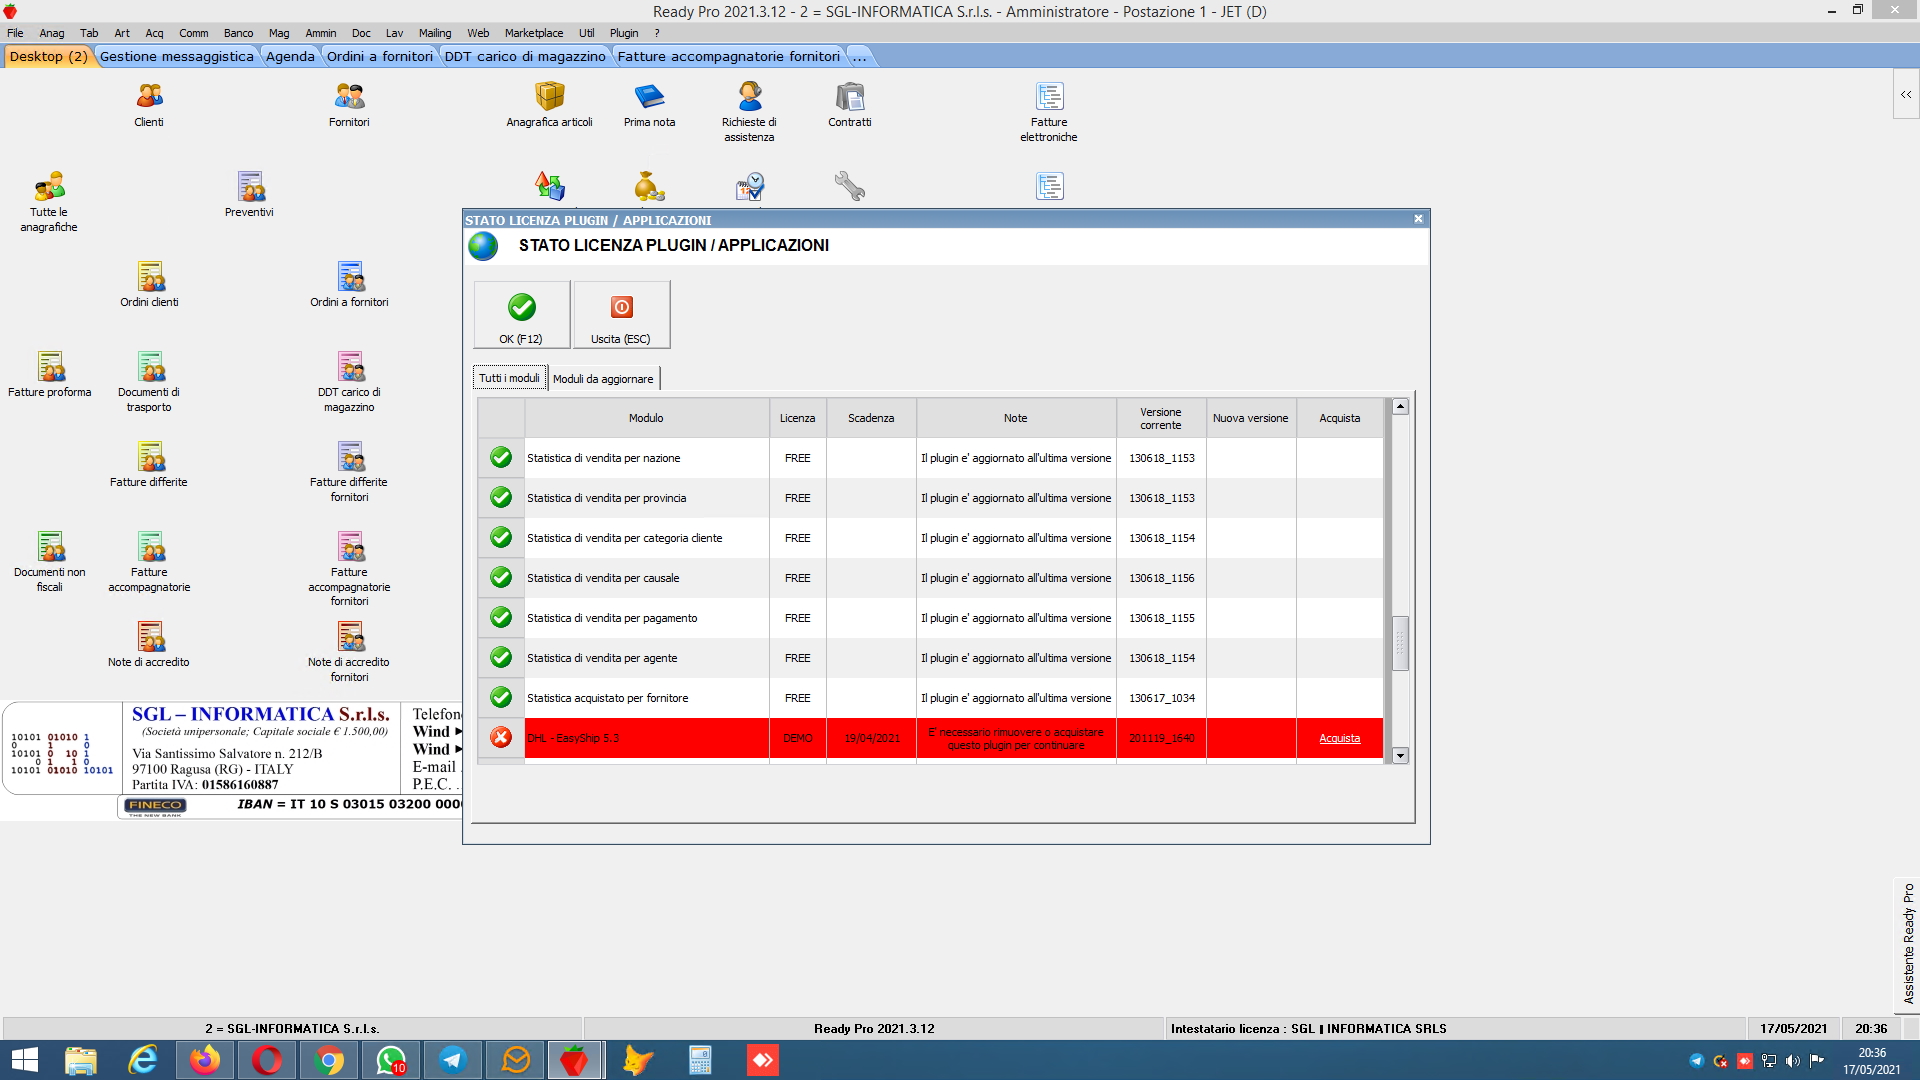Click the module list scrollbar thumb
This screenshot has height=1080, width=1920.
click(1400, 643)
